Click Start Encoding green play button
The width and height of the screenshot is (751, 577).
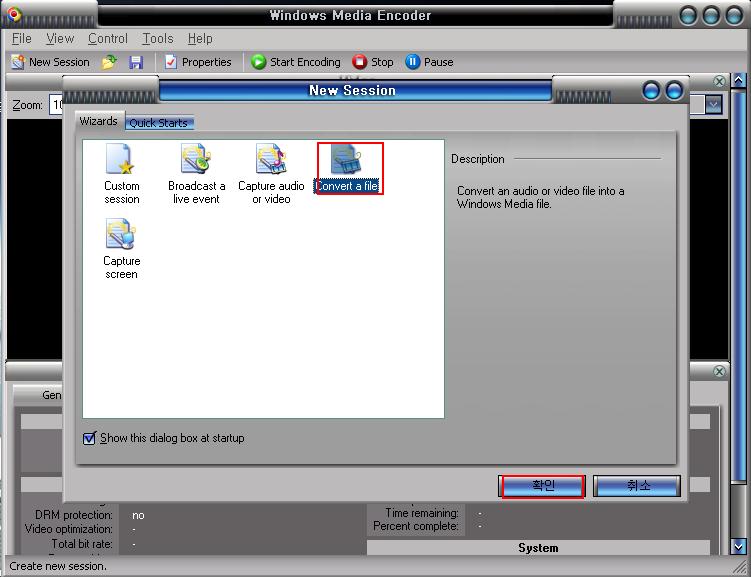coord(296,62)
